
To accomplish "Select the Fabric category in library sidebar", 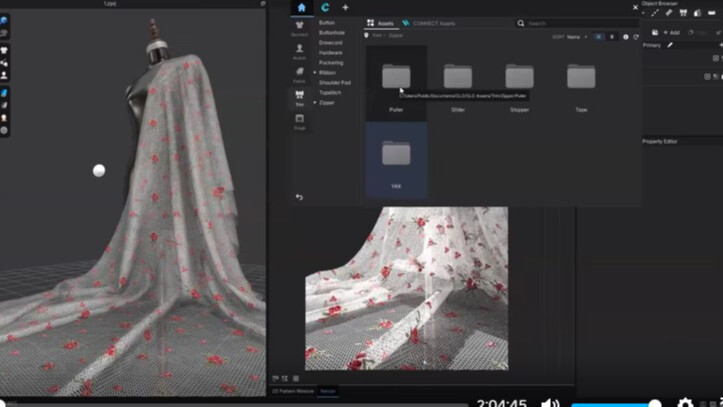I will [299, 75].
